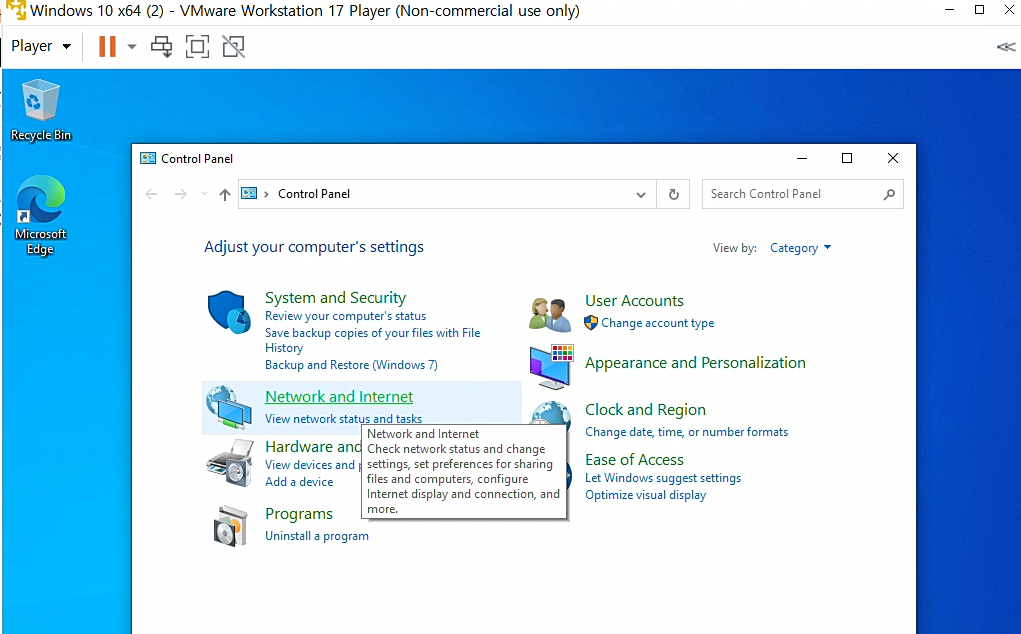Image resolution: width=1021 pixels, height=634 pixels.
Task: Open the Recycle Bin desktop icon
Action: (40, 109)
